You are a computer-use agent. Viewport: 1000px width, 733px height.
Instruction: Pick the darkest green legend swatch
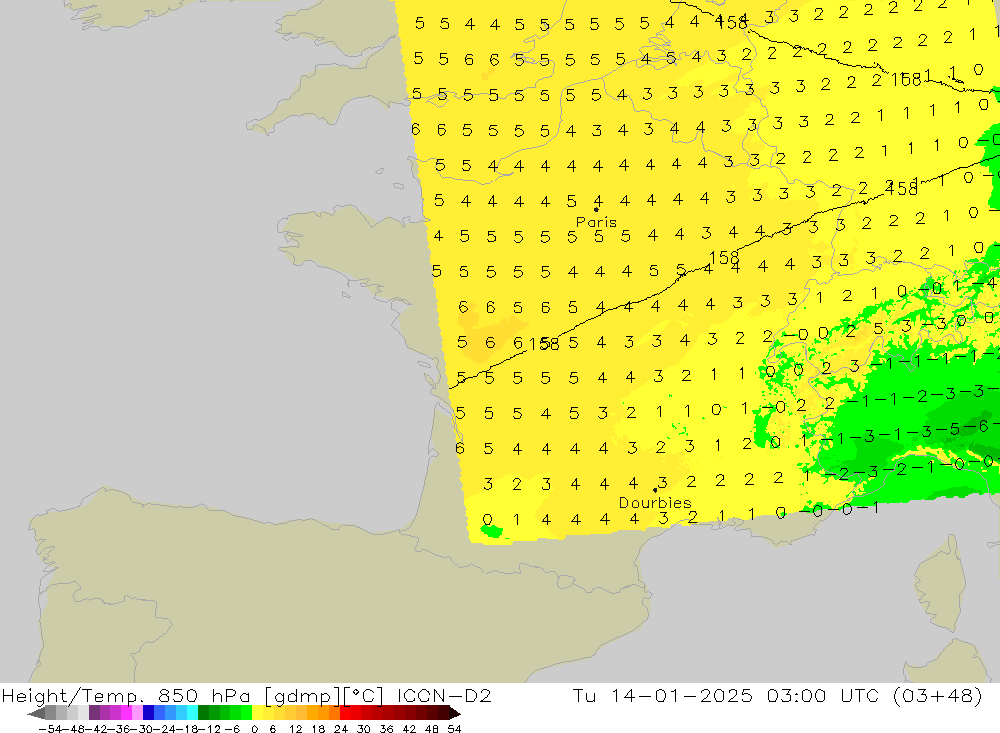tap(203, 713)
